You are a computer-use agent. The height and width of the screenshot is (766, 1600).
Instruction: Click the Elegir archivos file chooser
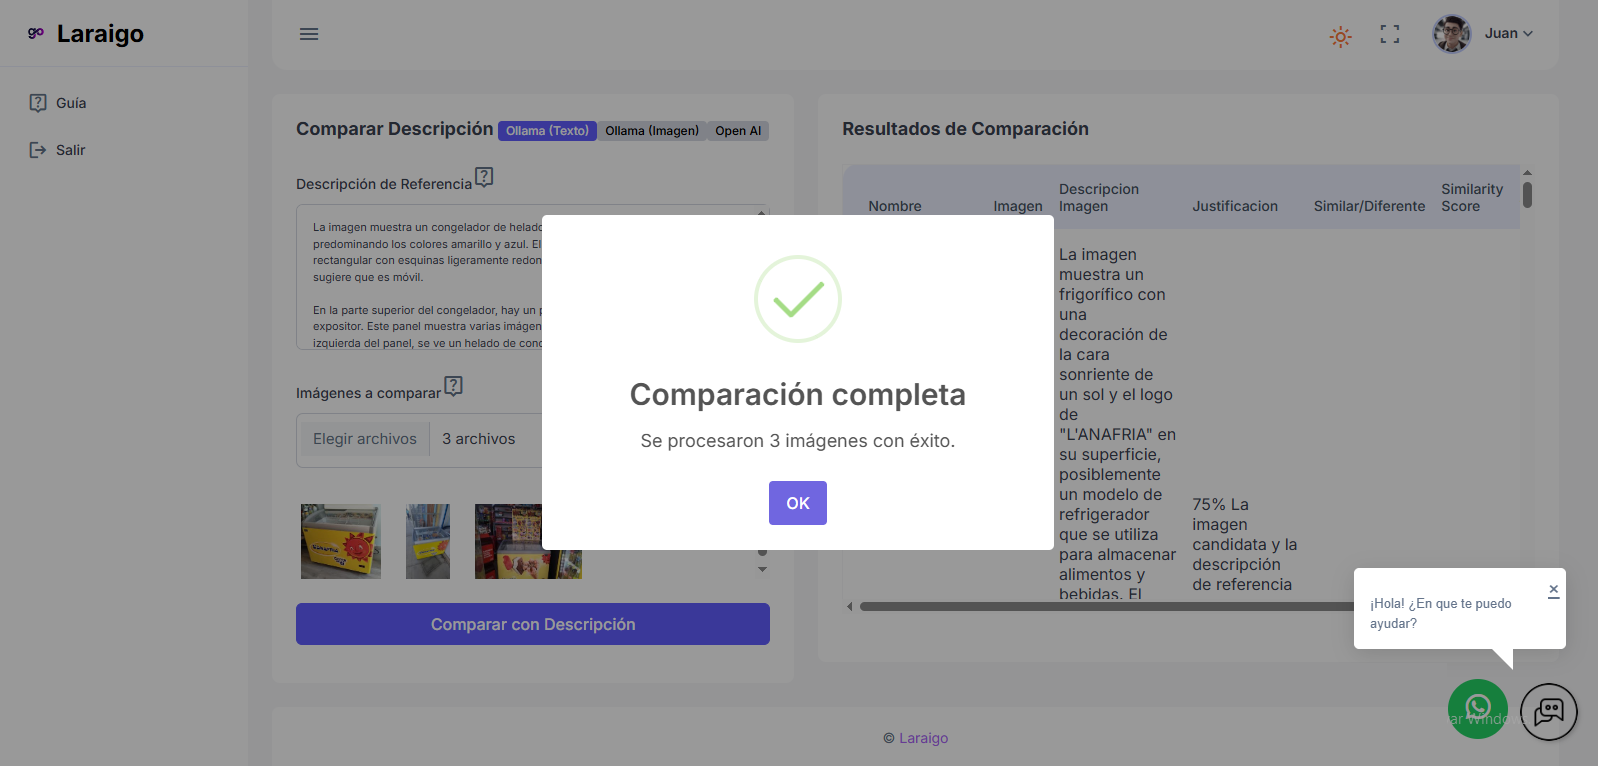(365, 439)
